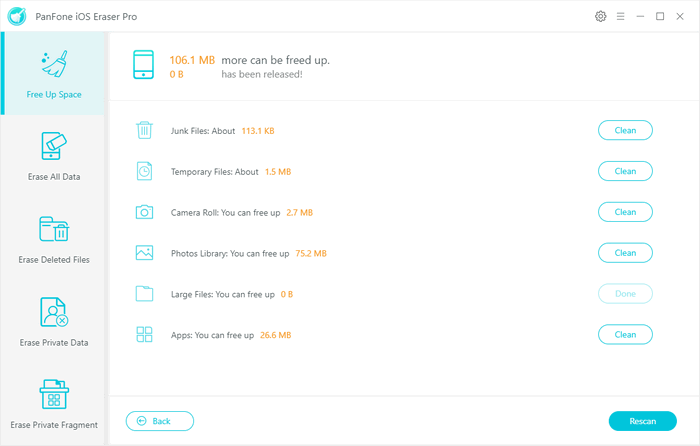This screenshot has width=700, height=446.
Task: Clean the Camera Roll
Action: click(x=625, y=212)
